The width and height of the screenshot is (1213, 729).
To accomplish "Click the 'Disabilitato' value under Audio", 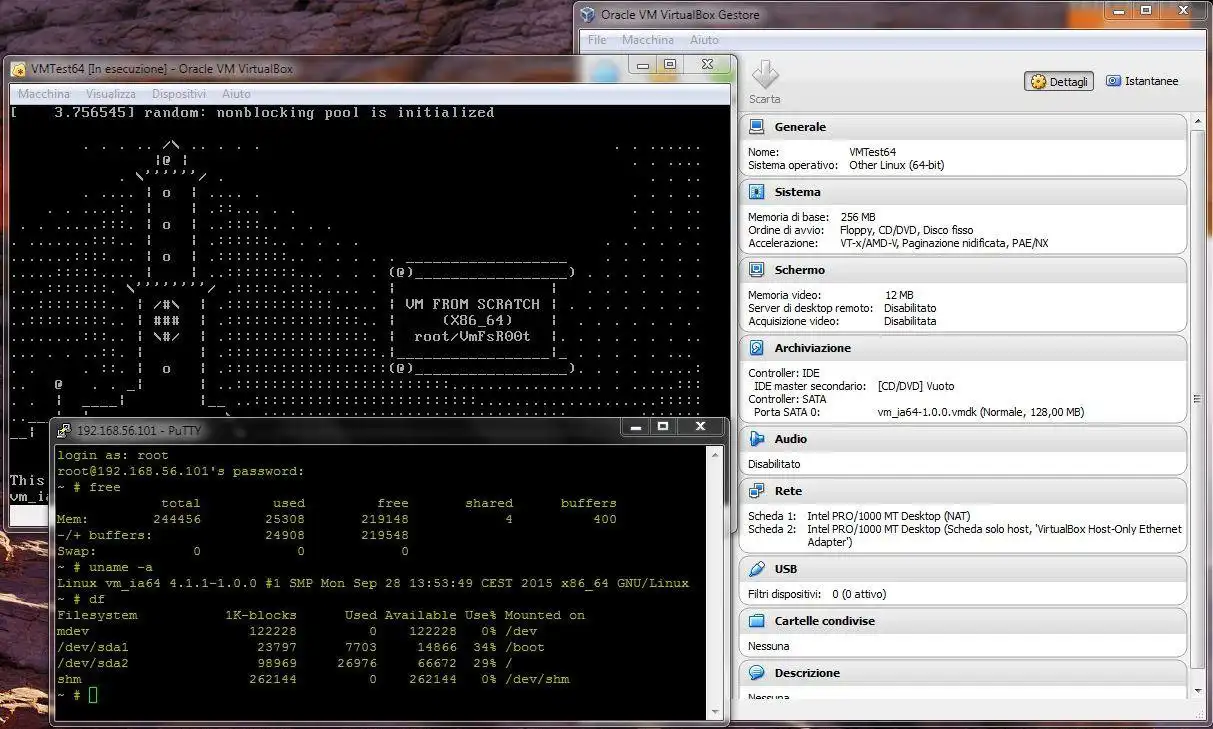I will tap(774, 464).
